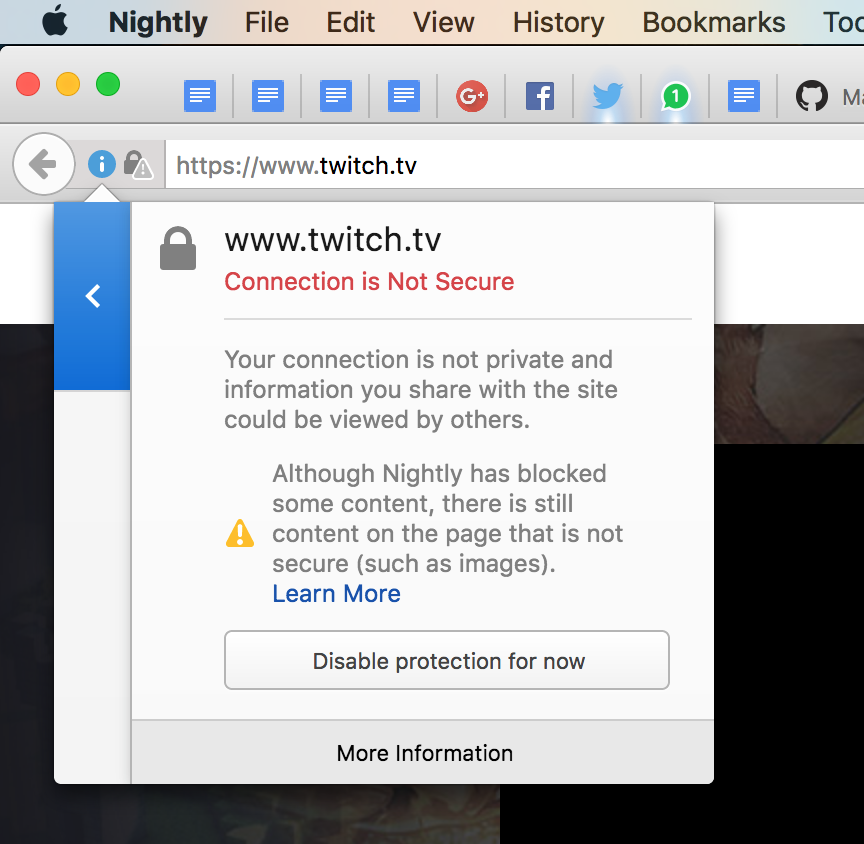Viewport: 864px width, 844px height.
Task: Open More Information
Action: [x=424, y=753]
